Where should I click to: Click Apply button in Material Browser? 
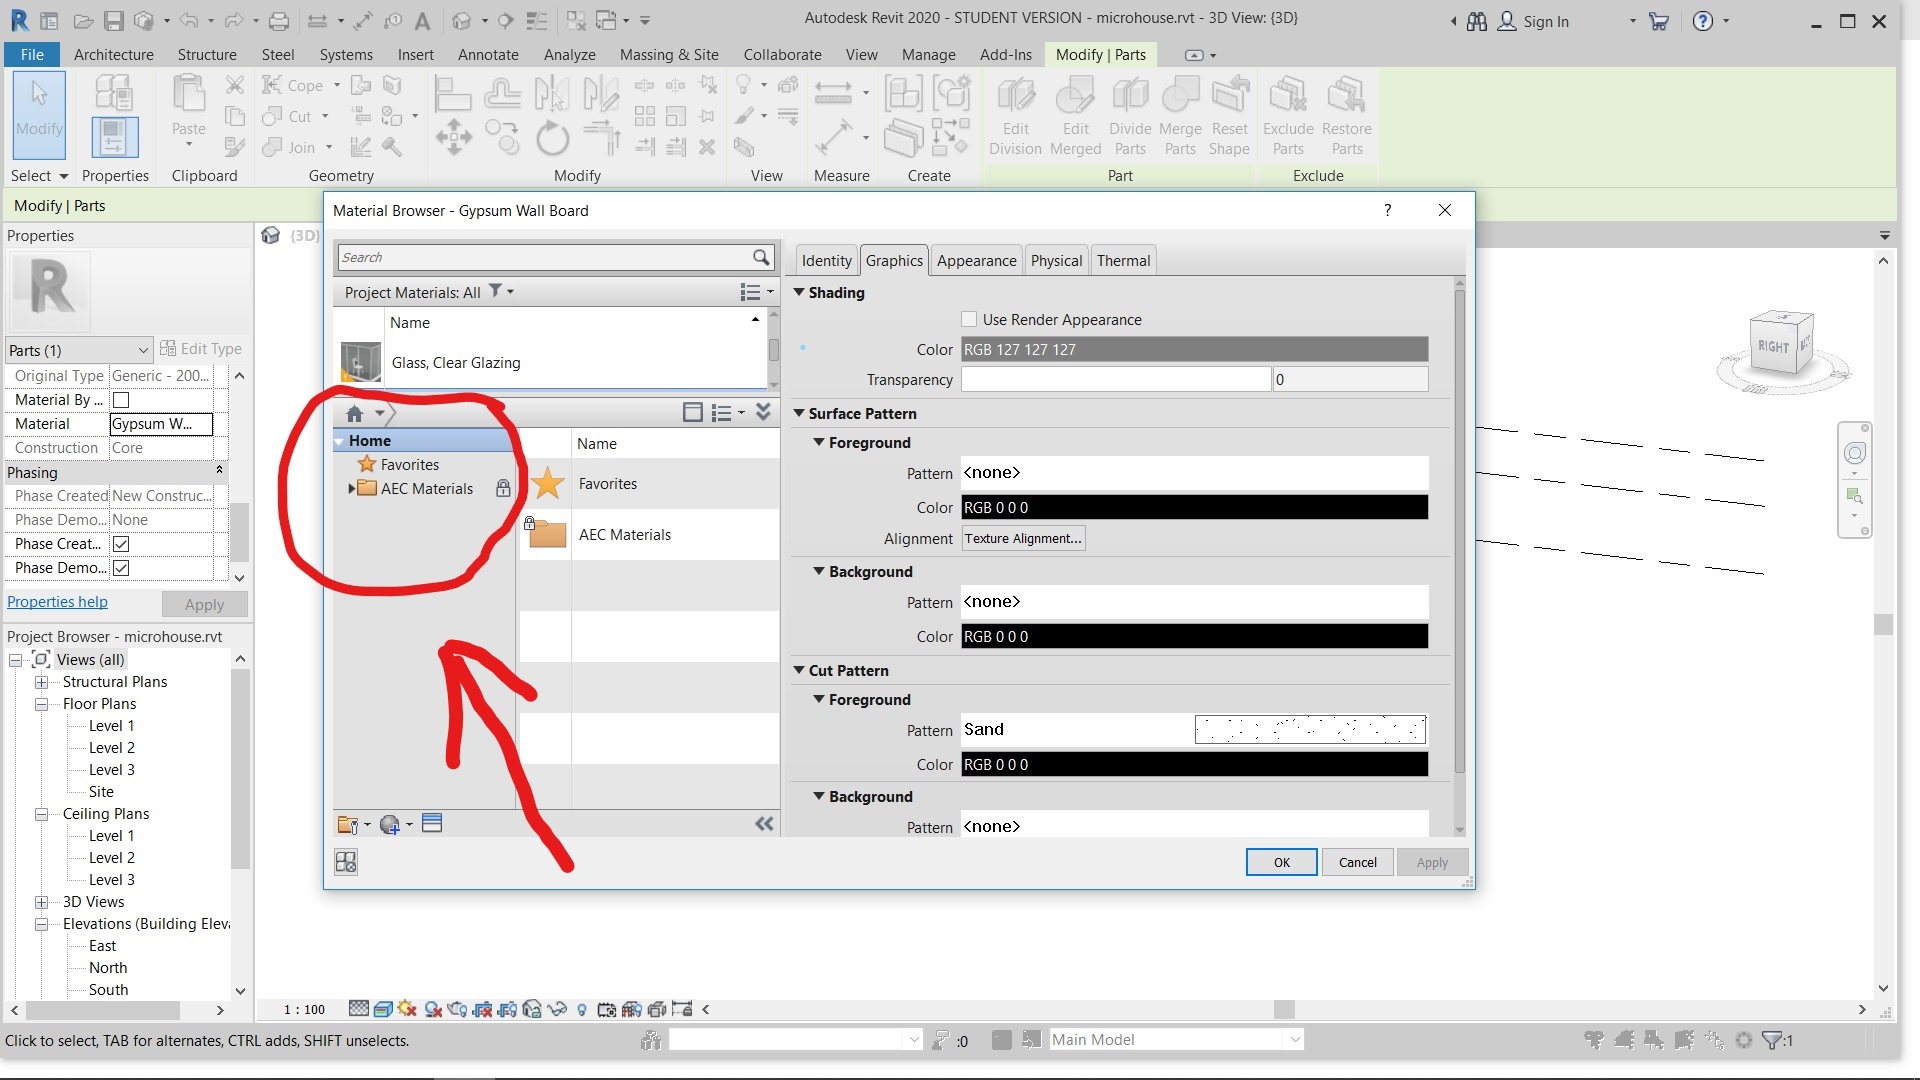click(1432, 861)
